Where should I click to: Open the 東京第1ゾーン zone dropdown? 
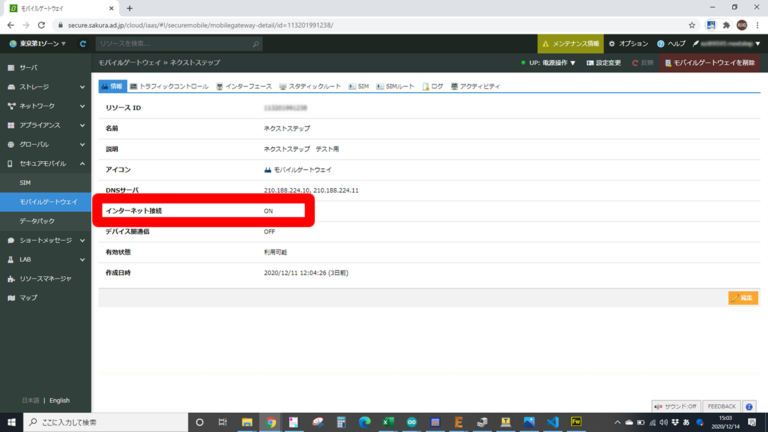[x=38, y=44]
